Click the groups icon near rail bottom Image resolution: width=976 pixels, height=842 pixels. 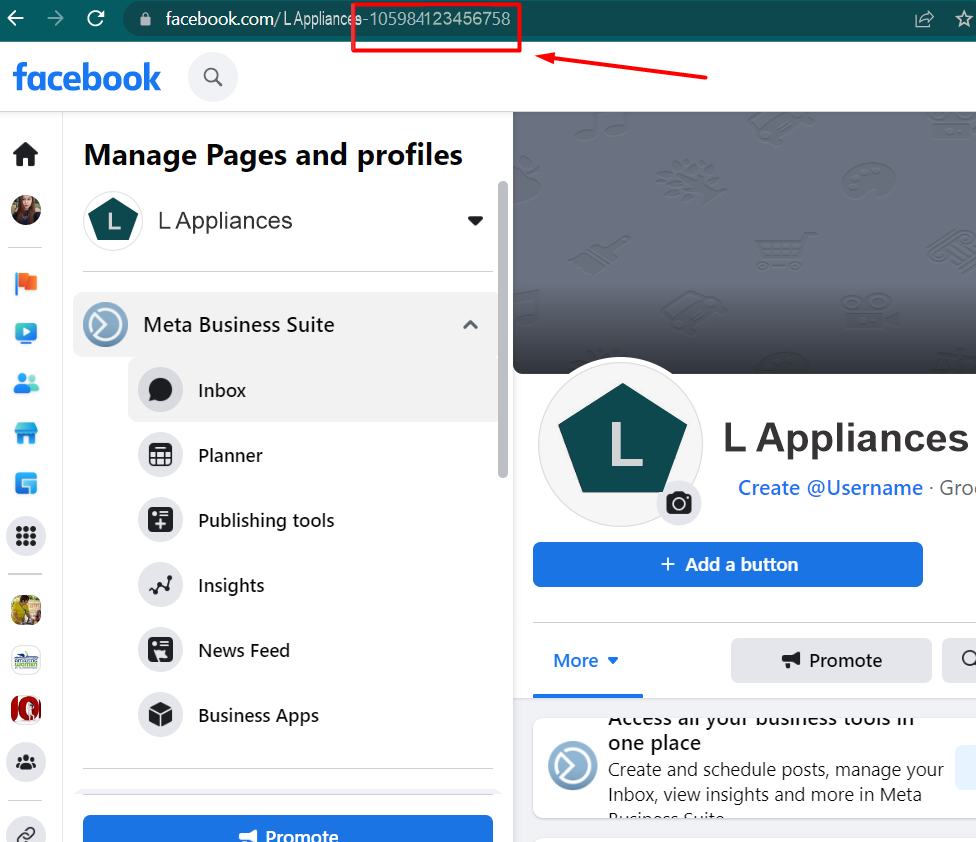26,762
